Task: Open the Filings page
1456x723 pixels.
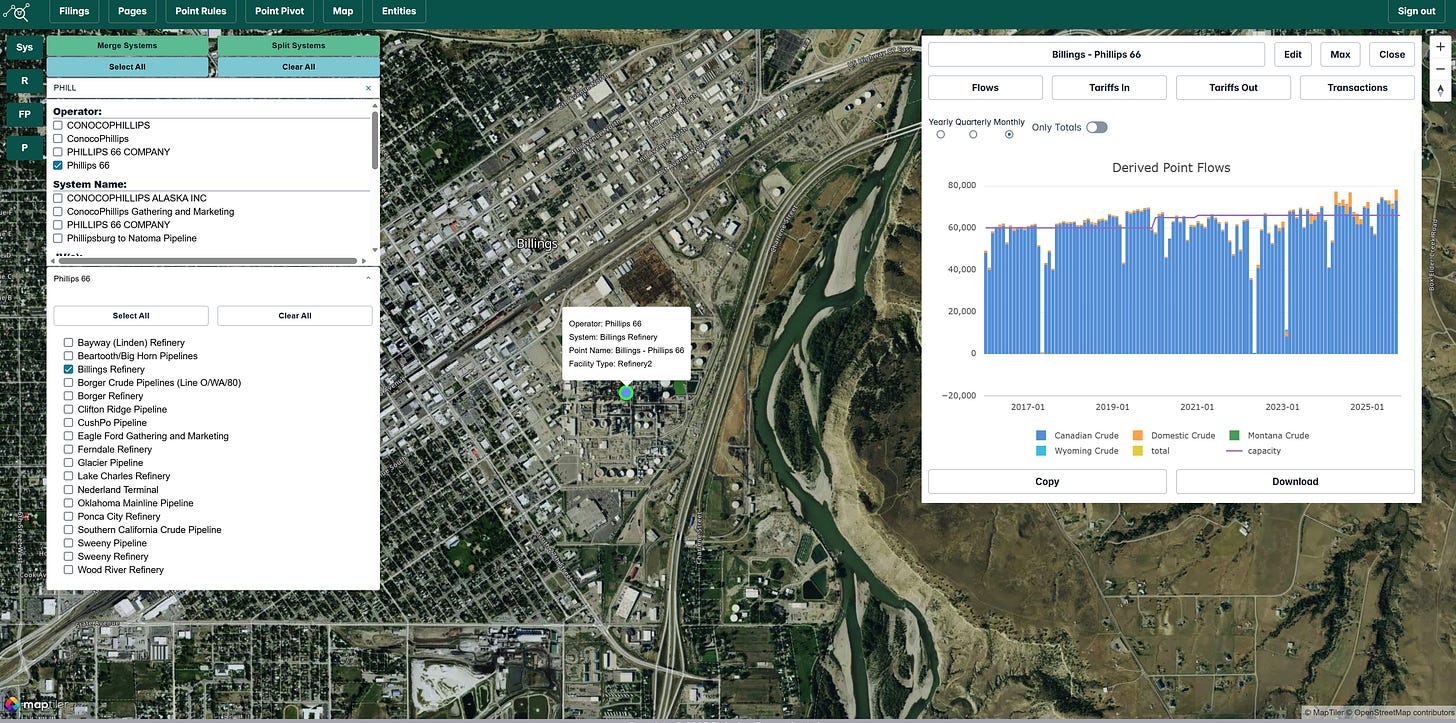Action: coord(74,12)
